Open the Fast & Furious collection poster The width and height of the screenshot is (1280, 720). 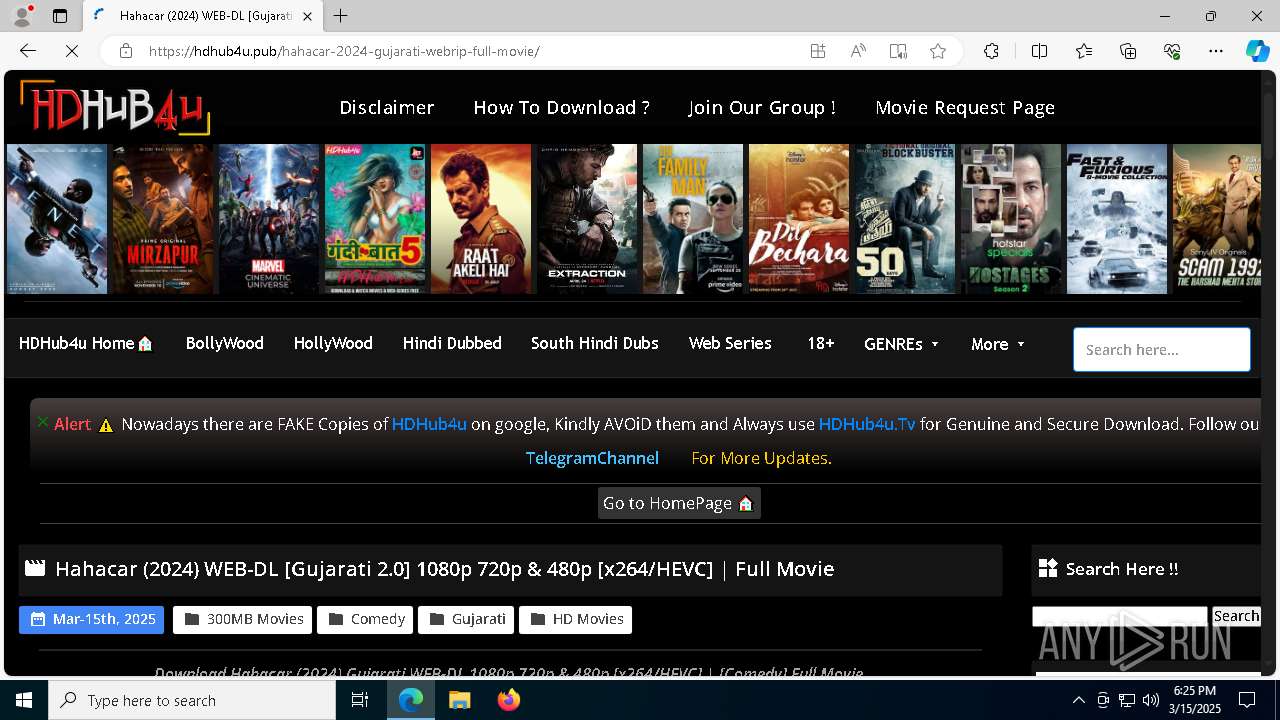click(x=1117, y=219)
